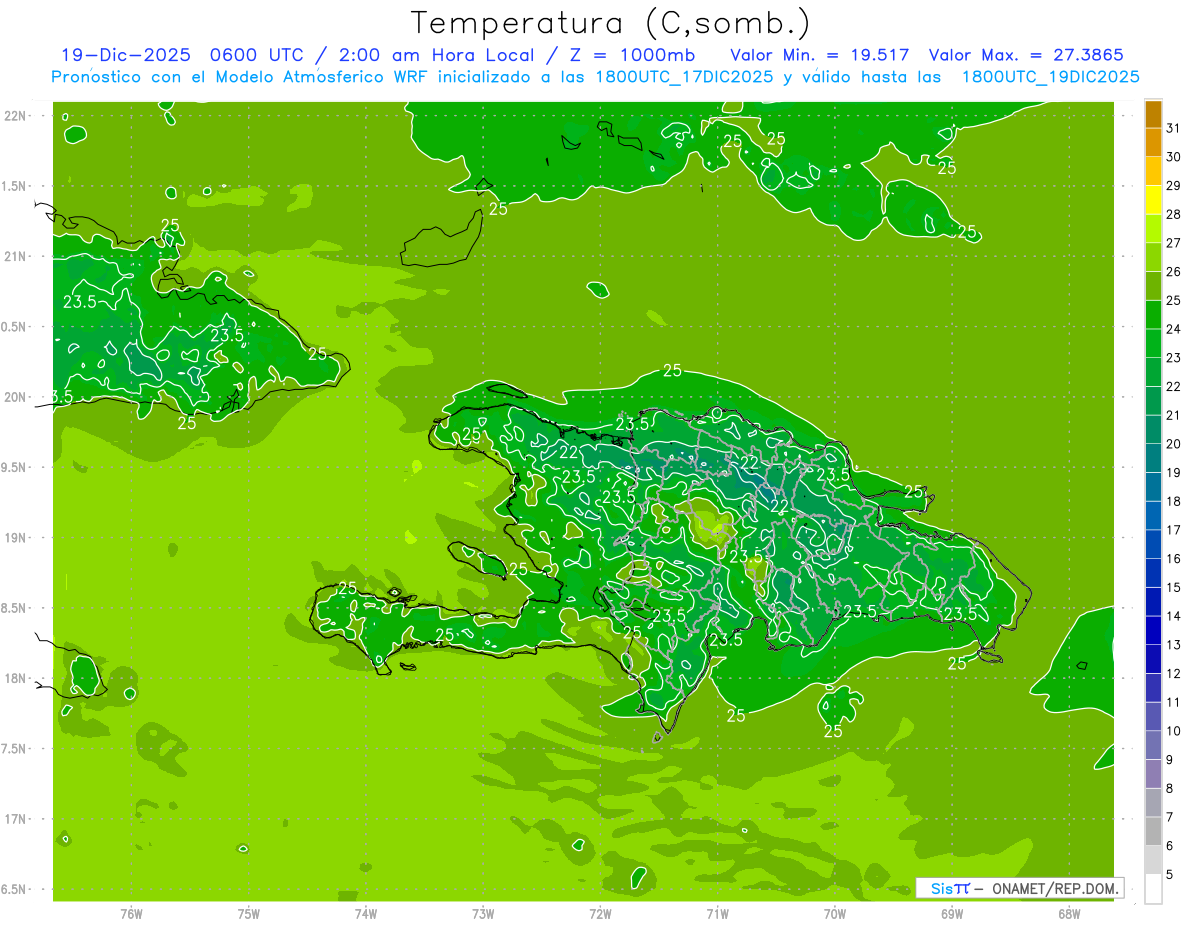1200x927 pixels.
Task: Click the 'SisTT - ONAMET/REP.DOM.' credit label
Action: click(1020, 888)
